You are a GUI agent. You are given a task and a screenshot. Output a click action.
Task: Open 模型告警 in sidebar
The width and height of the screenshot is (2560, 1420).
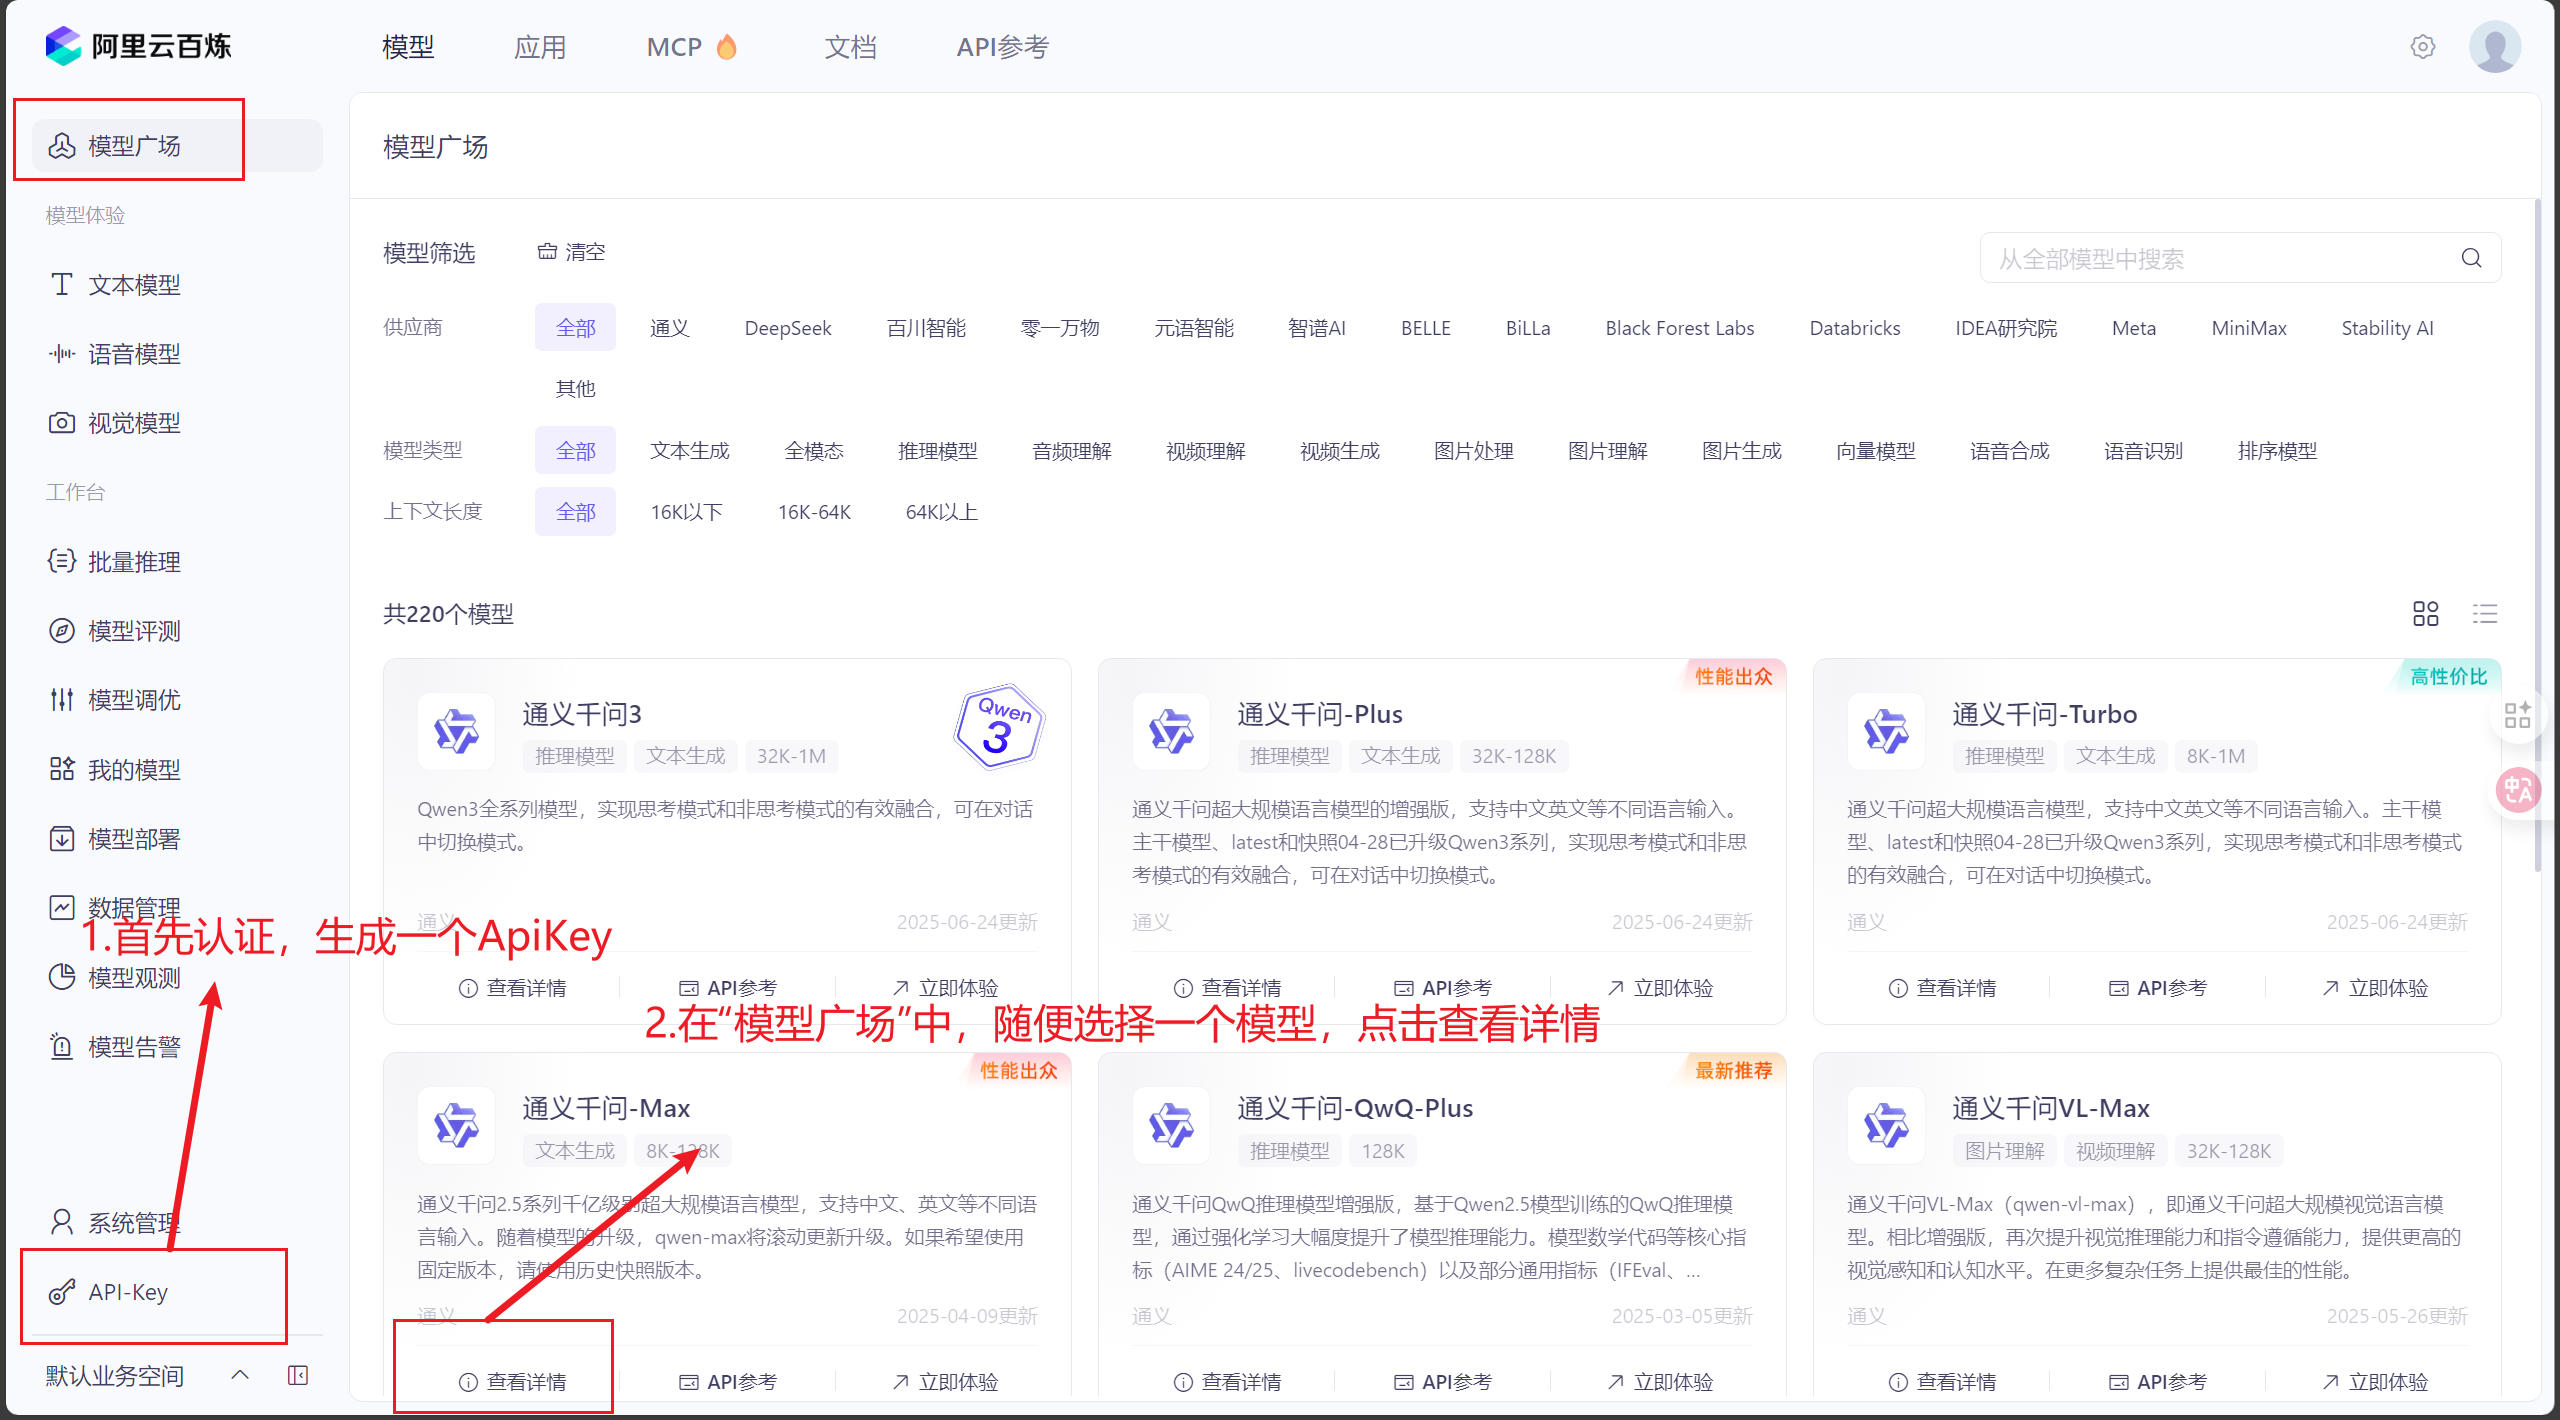click(x=134, y=1047)
